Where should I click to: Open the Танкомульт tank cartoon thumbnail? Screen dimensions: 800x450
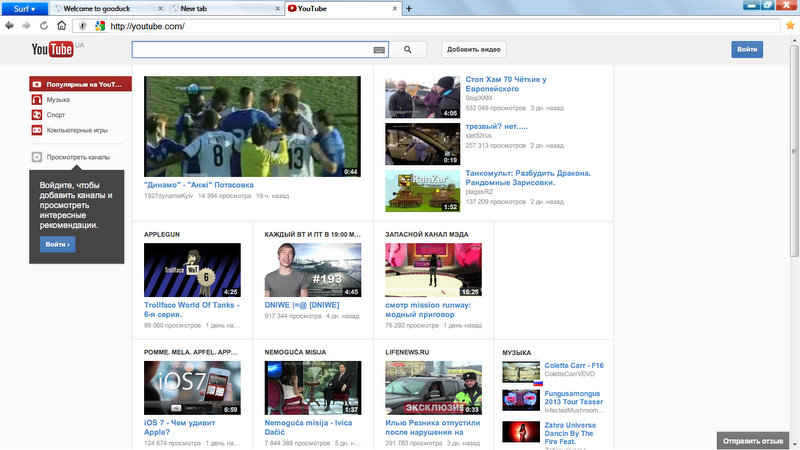point(422,191)
